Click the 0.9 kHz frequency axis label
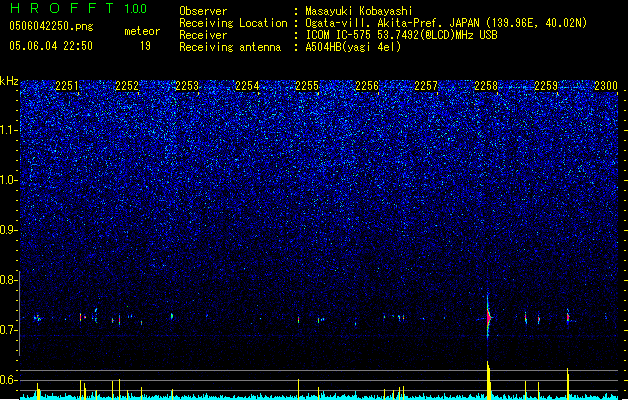 point(9,230)
